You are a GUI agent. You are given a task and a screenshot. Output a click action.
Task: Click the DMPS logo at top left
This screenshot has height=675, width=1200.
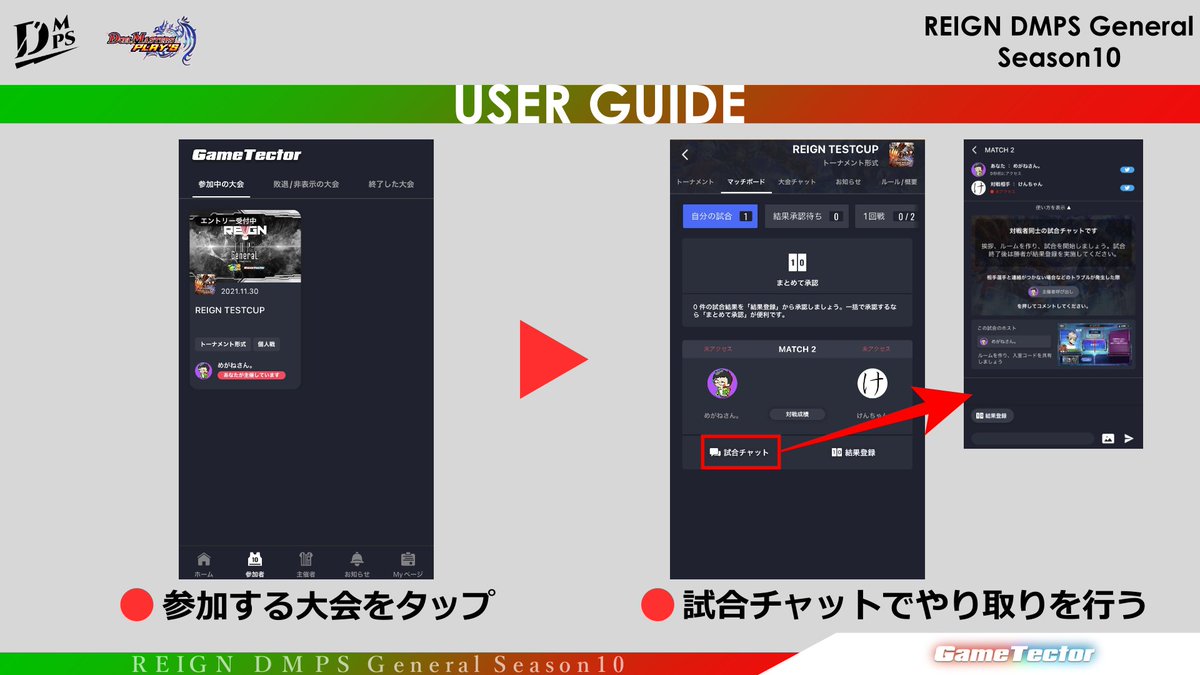[46, 43]
